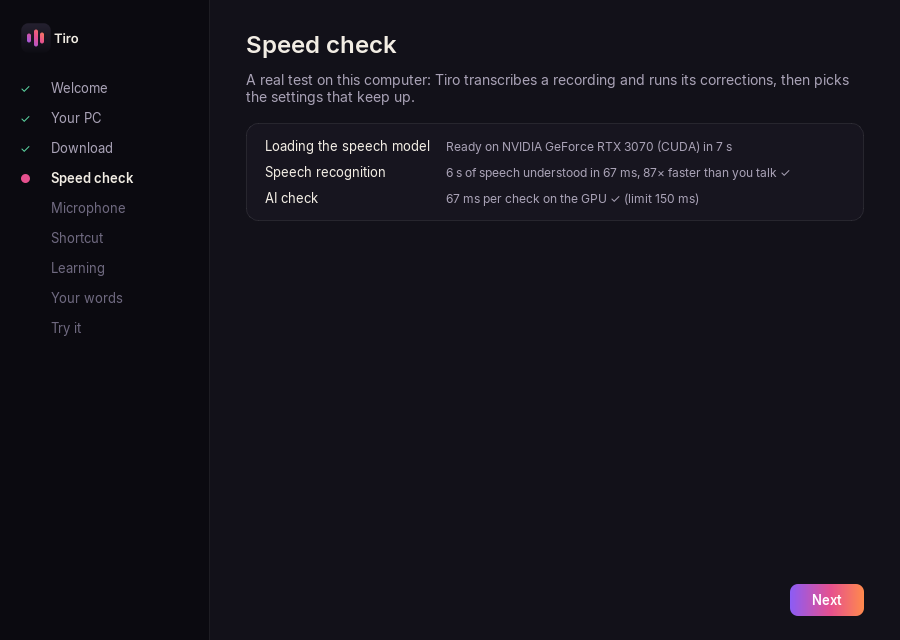The height and width of the screenshot is (640, 900).
Task: Click the green checkmark beside Download
Action: click(25, 149)
